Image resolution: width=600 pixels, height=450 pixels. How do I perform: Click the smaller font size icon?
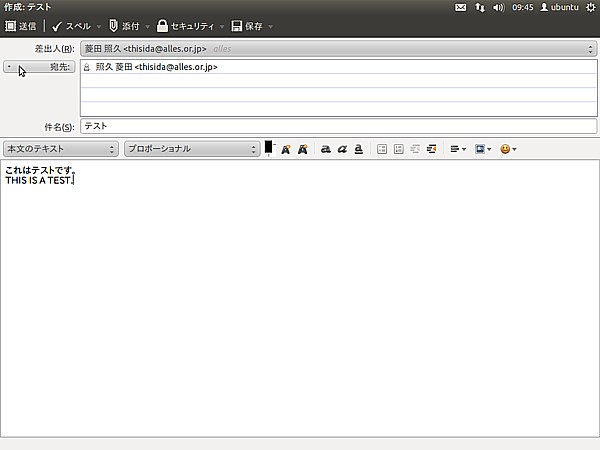pos(286,149)
